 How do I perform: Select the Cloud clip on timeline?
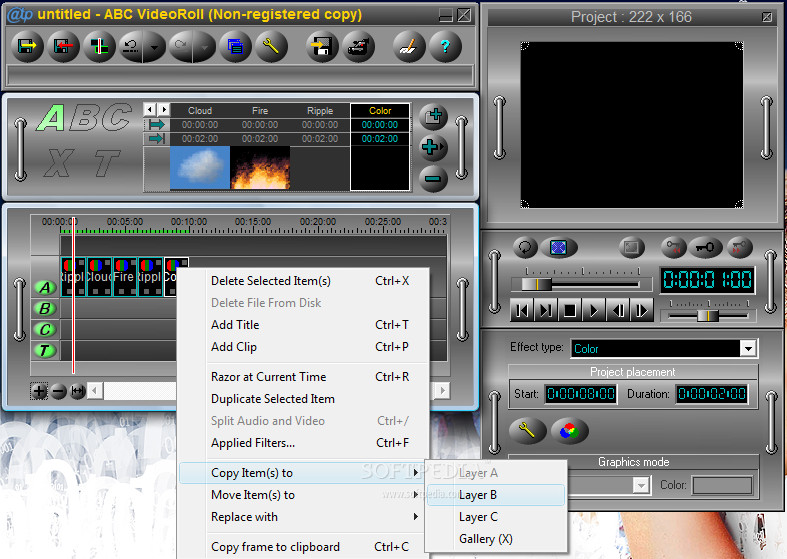coord(99,277)
